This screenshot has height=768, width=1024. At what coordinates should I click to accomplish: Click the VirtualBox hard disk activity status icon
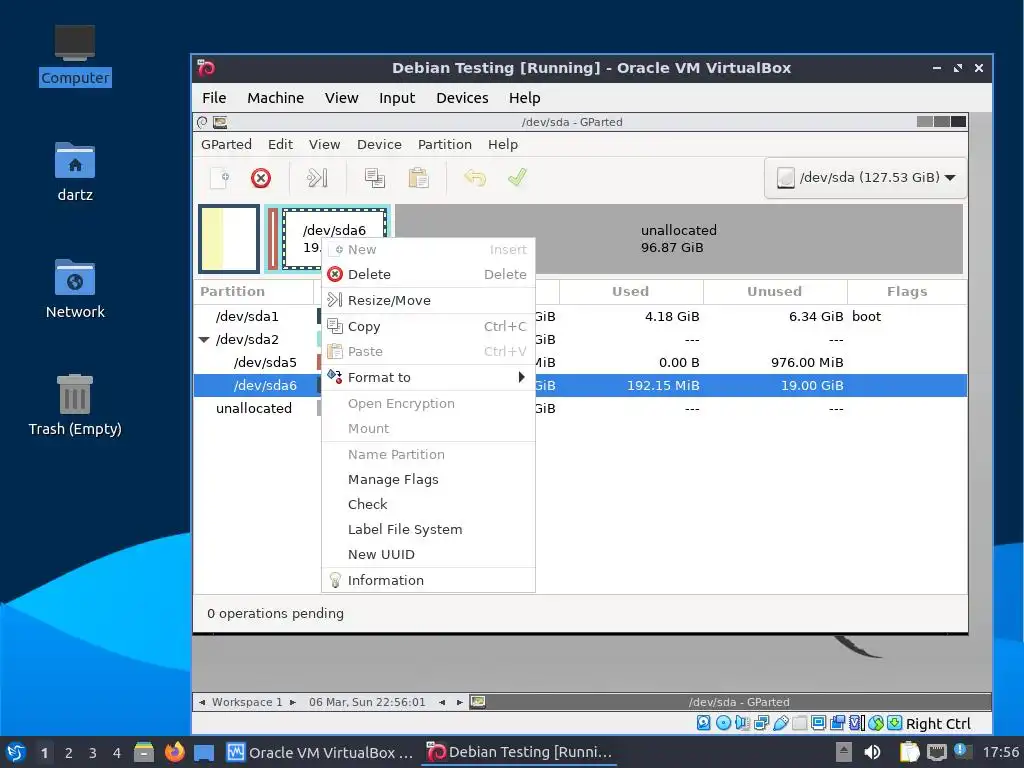(x=703, y=723)
